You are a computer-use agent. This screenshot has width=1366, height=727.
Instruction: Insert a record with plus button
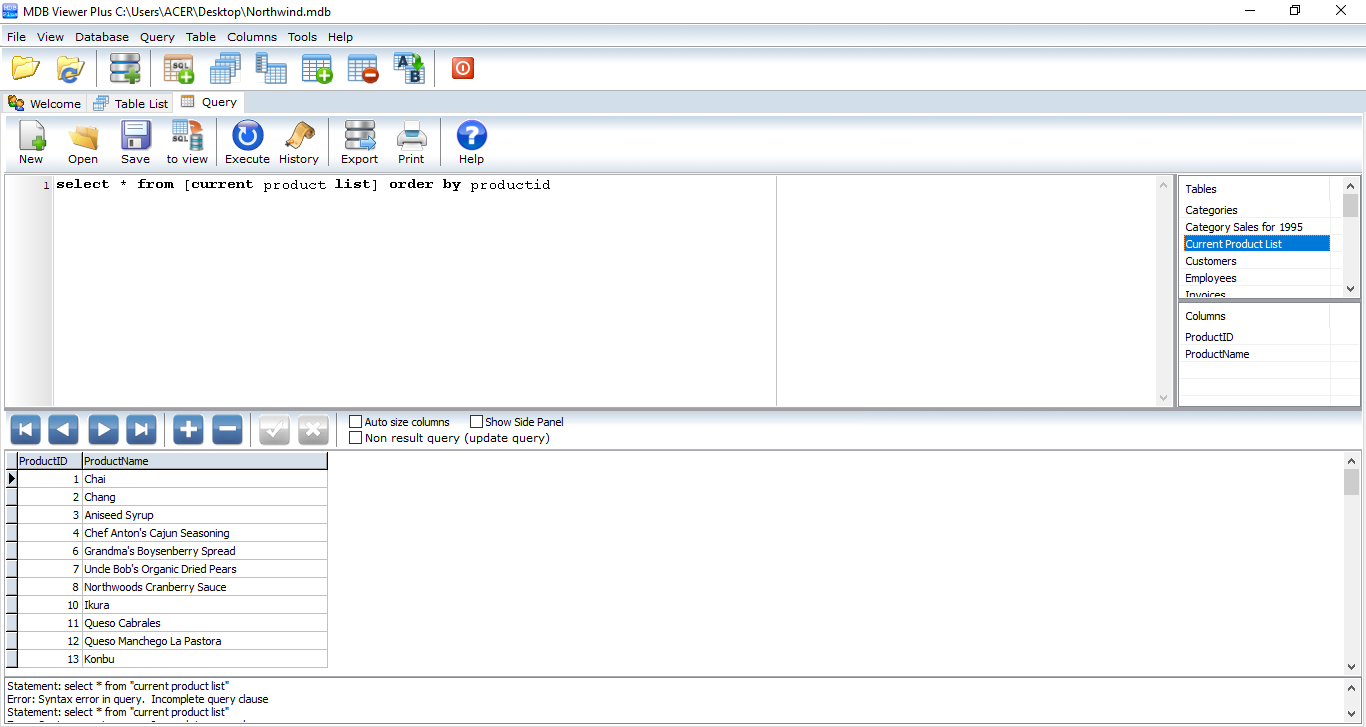pyautogui.click(x=188, y=430)
